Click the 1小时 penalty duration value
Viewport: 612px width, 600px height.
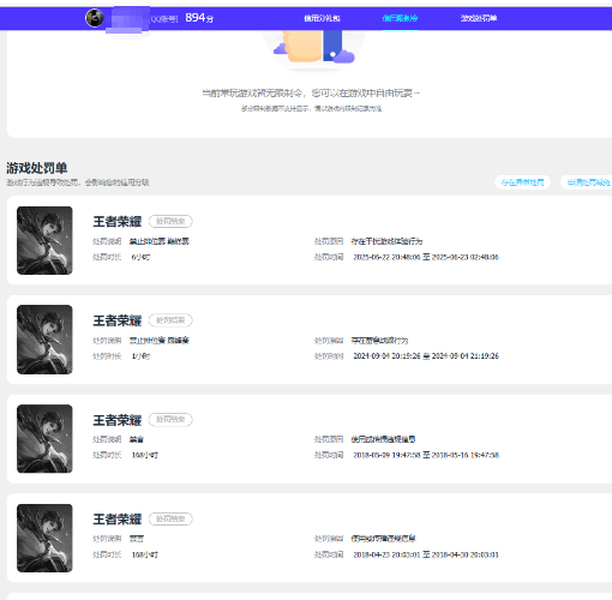coord(141,356)
